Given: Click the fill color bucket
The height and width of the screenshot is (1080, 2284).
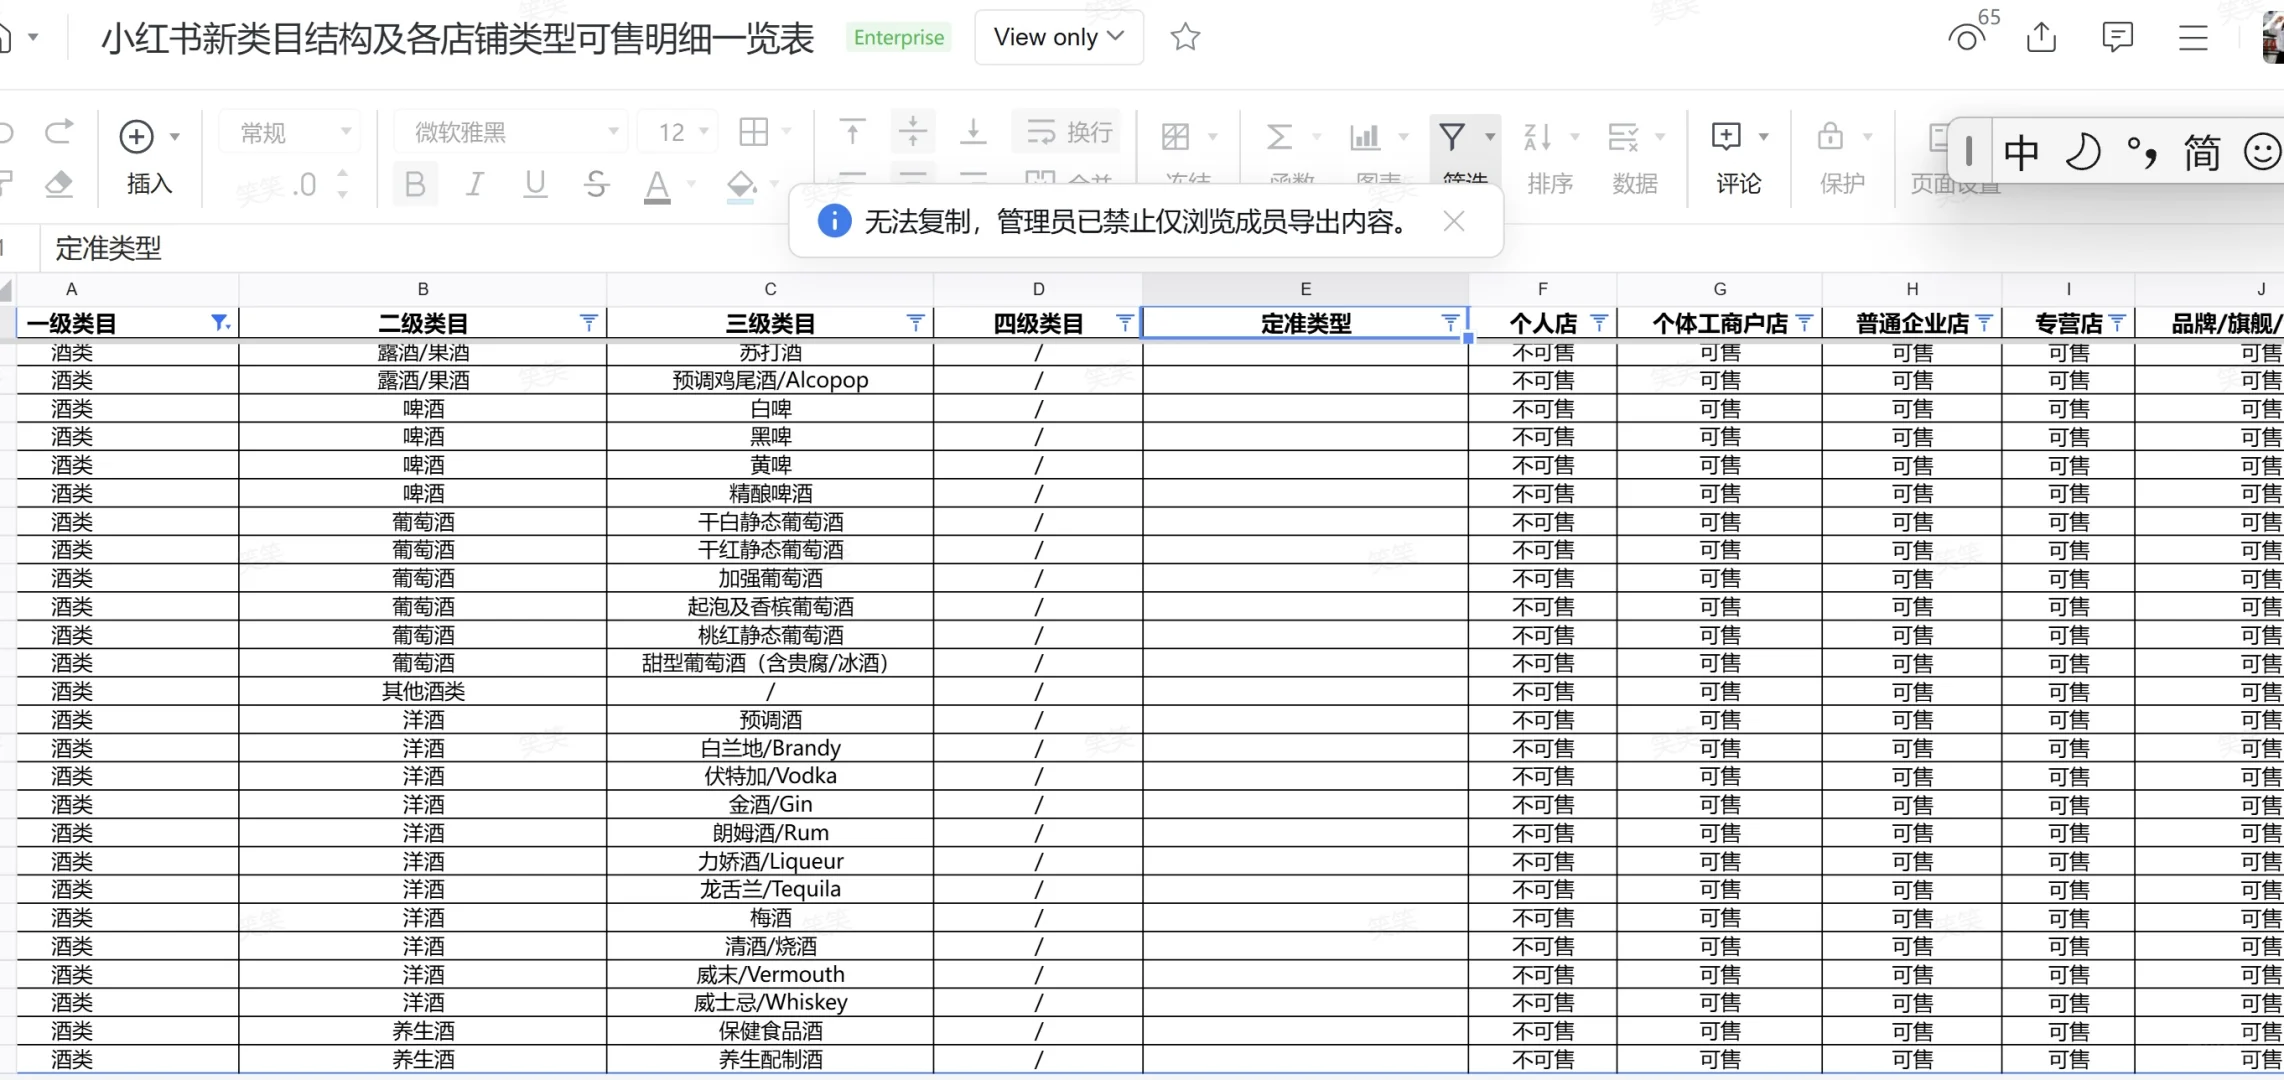Looking at the screenshot, I should tap(741, 186).
